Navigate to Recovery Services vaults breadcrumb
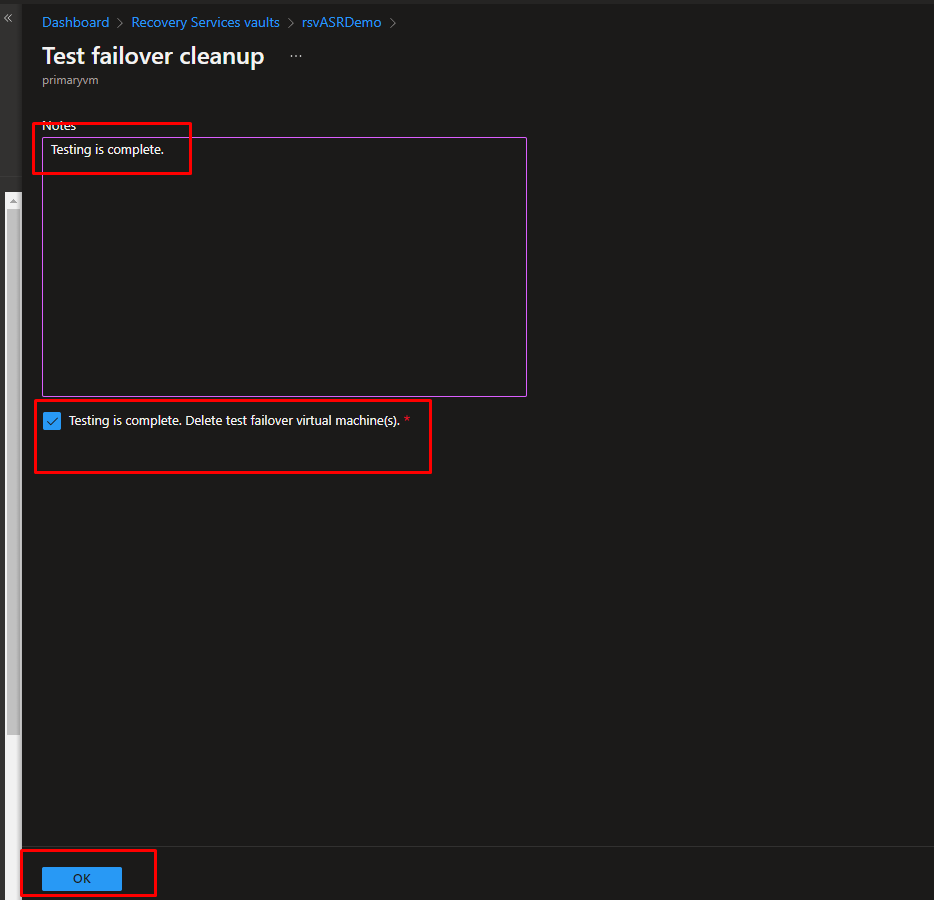 (x=205, y=23)
